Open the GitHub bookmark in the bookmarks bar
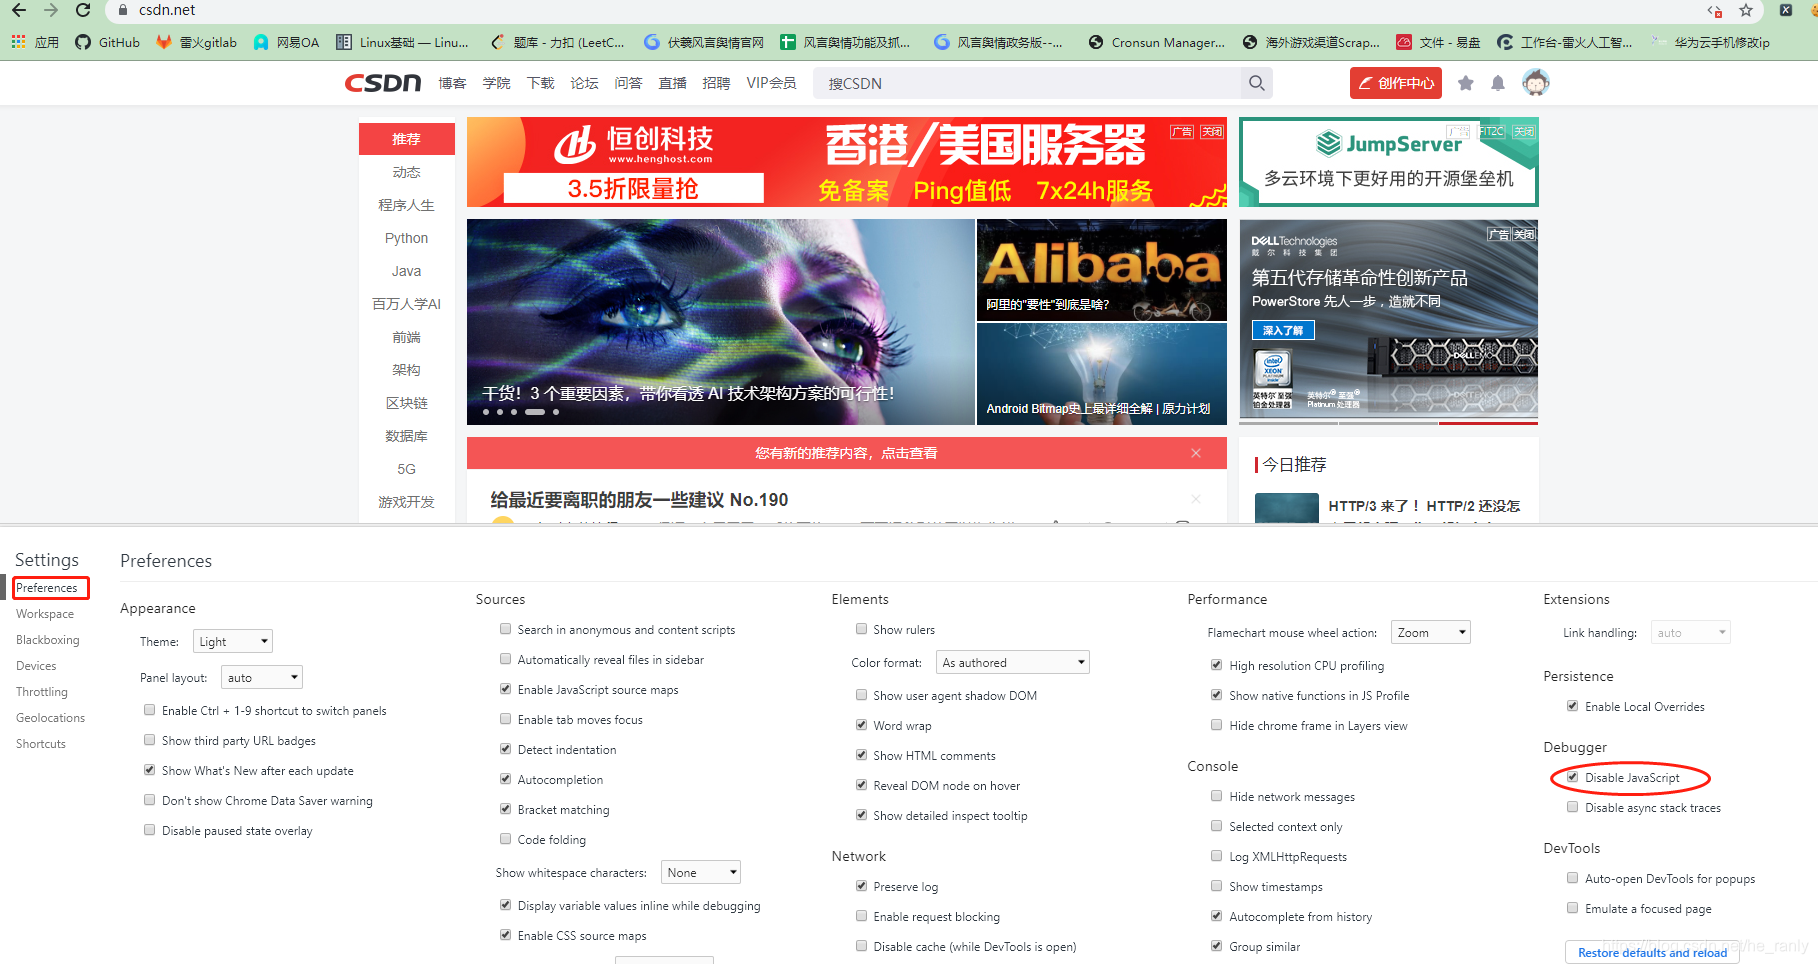Viewport: 1818px width, 964px height. (x=106, y=42)
